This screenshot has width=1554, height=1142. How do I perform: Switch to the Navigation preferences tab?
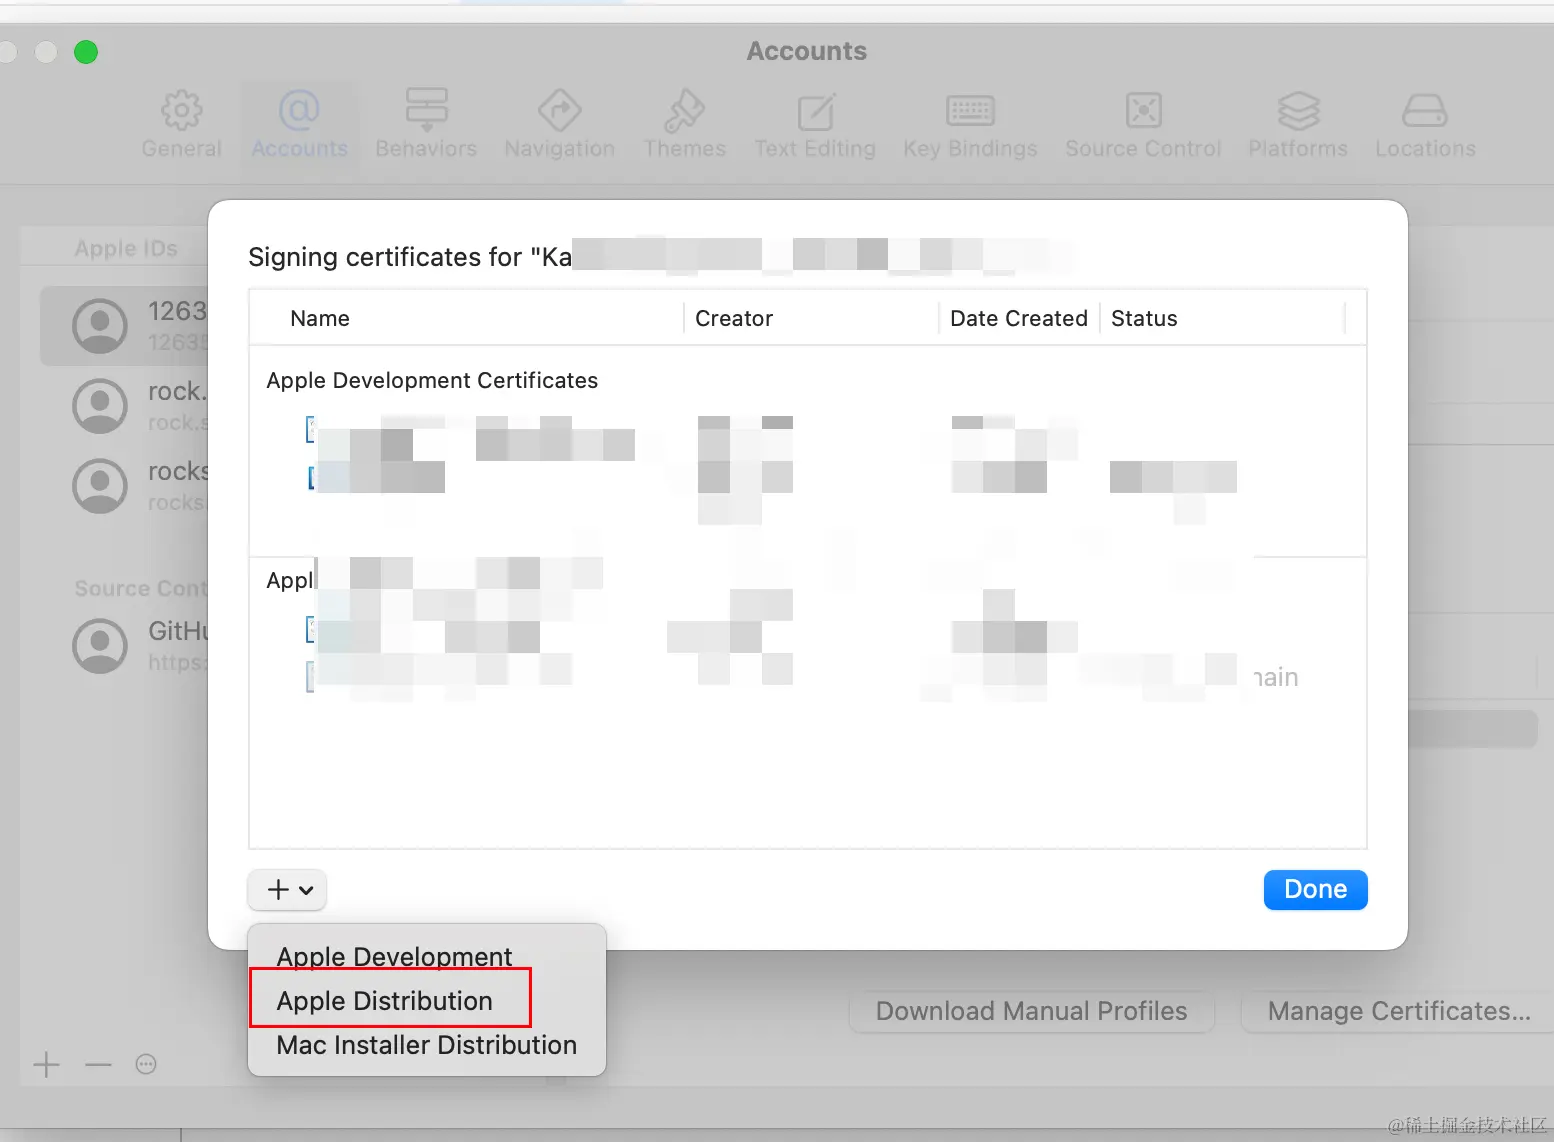(559, 125)
